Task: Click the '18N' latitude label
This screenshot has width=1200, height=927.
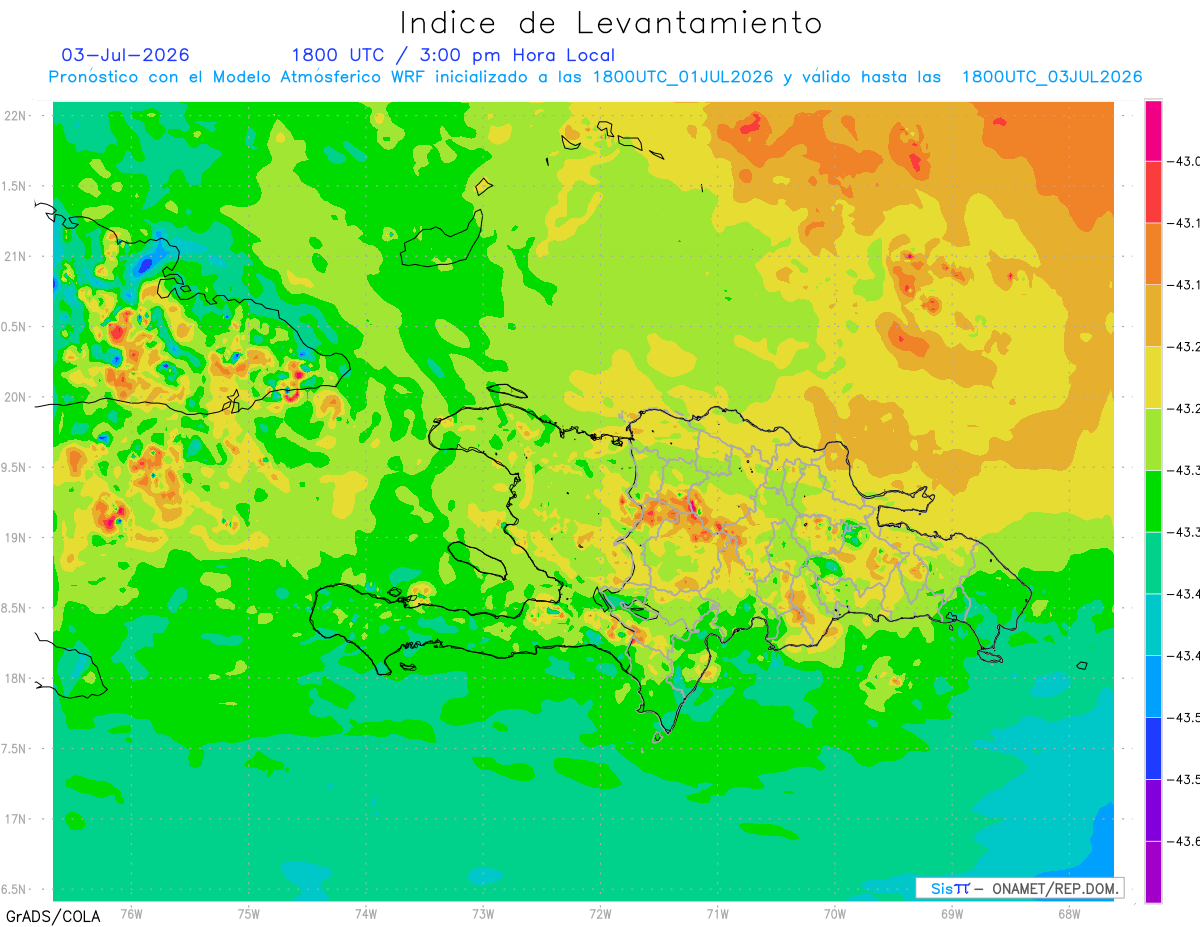Action: point(16,678)
